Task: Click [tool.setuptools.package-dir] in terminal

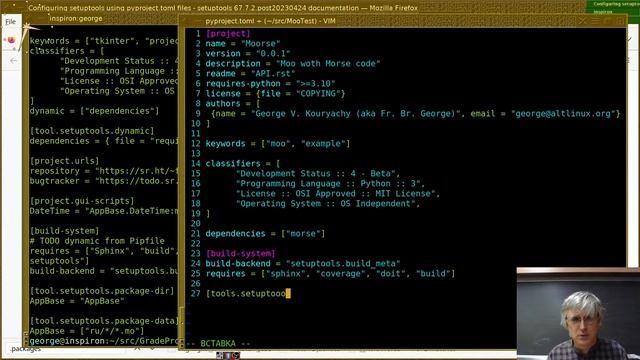Action: [101, 291]
